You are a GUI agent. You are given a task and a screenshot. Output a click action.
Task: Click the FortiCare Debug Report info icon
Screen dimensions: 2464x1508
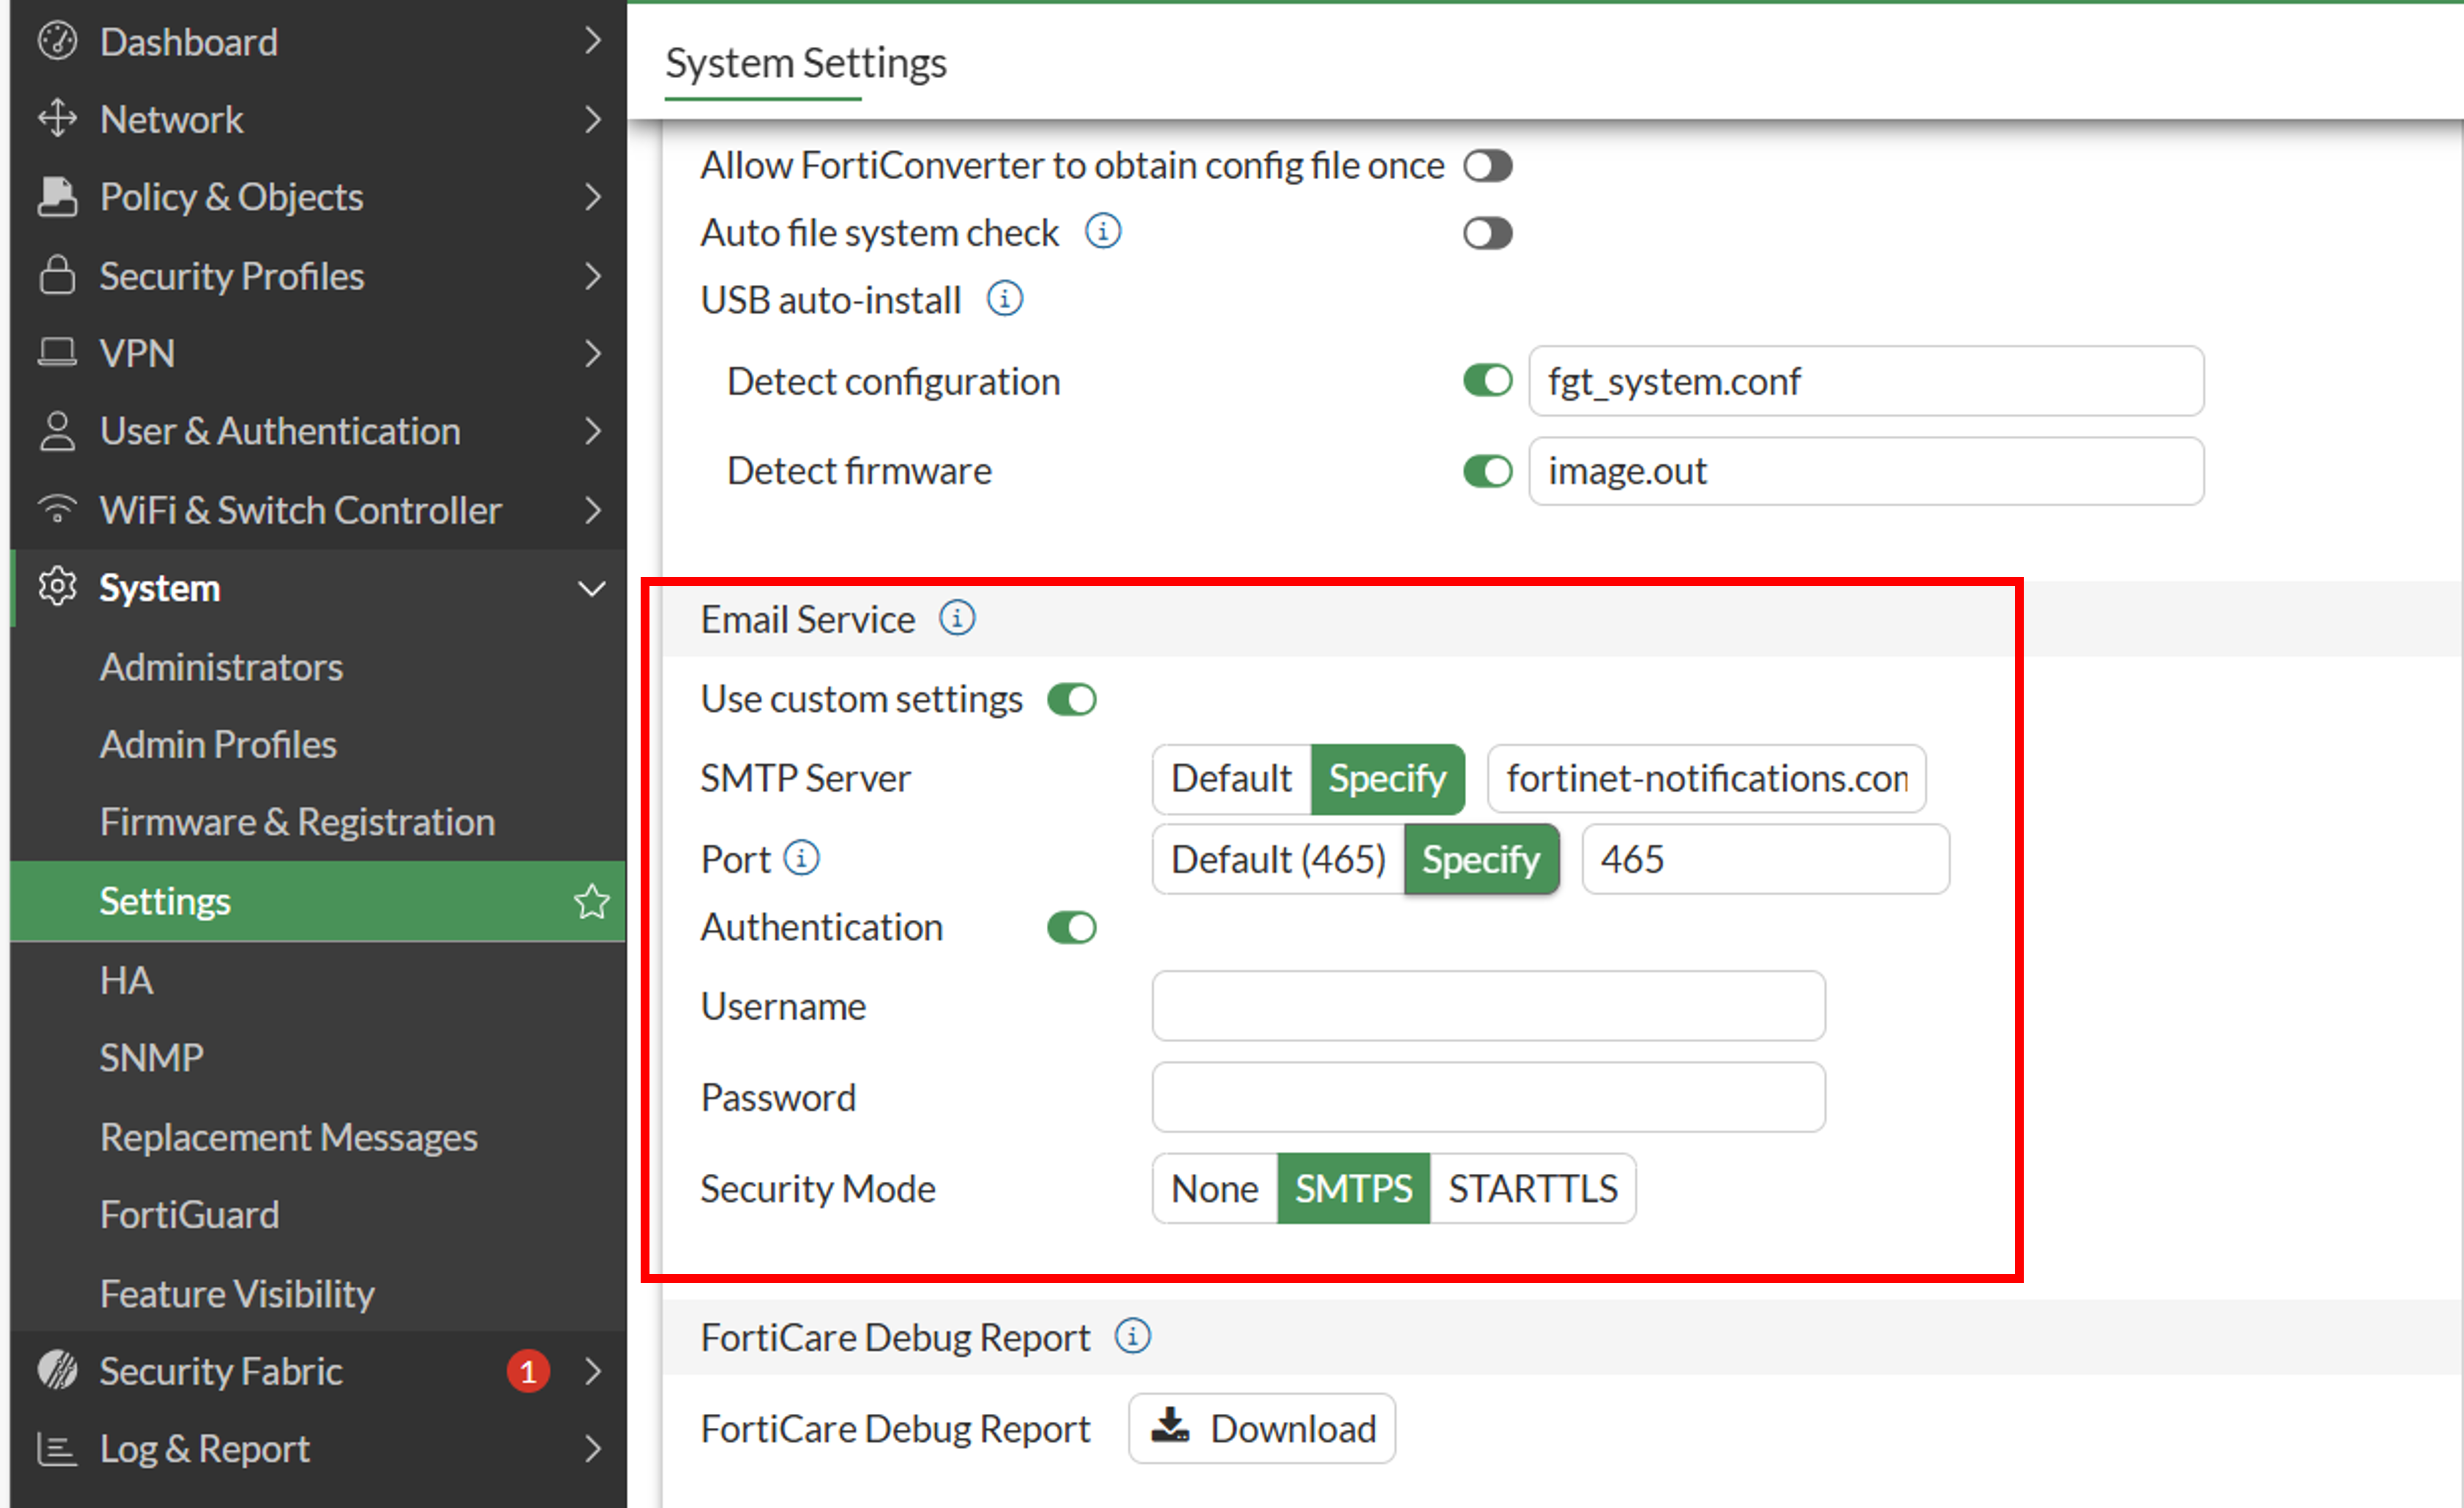point(1132,1336)
